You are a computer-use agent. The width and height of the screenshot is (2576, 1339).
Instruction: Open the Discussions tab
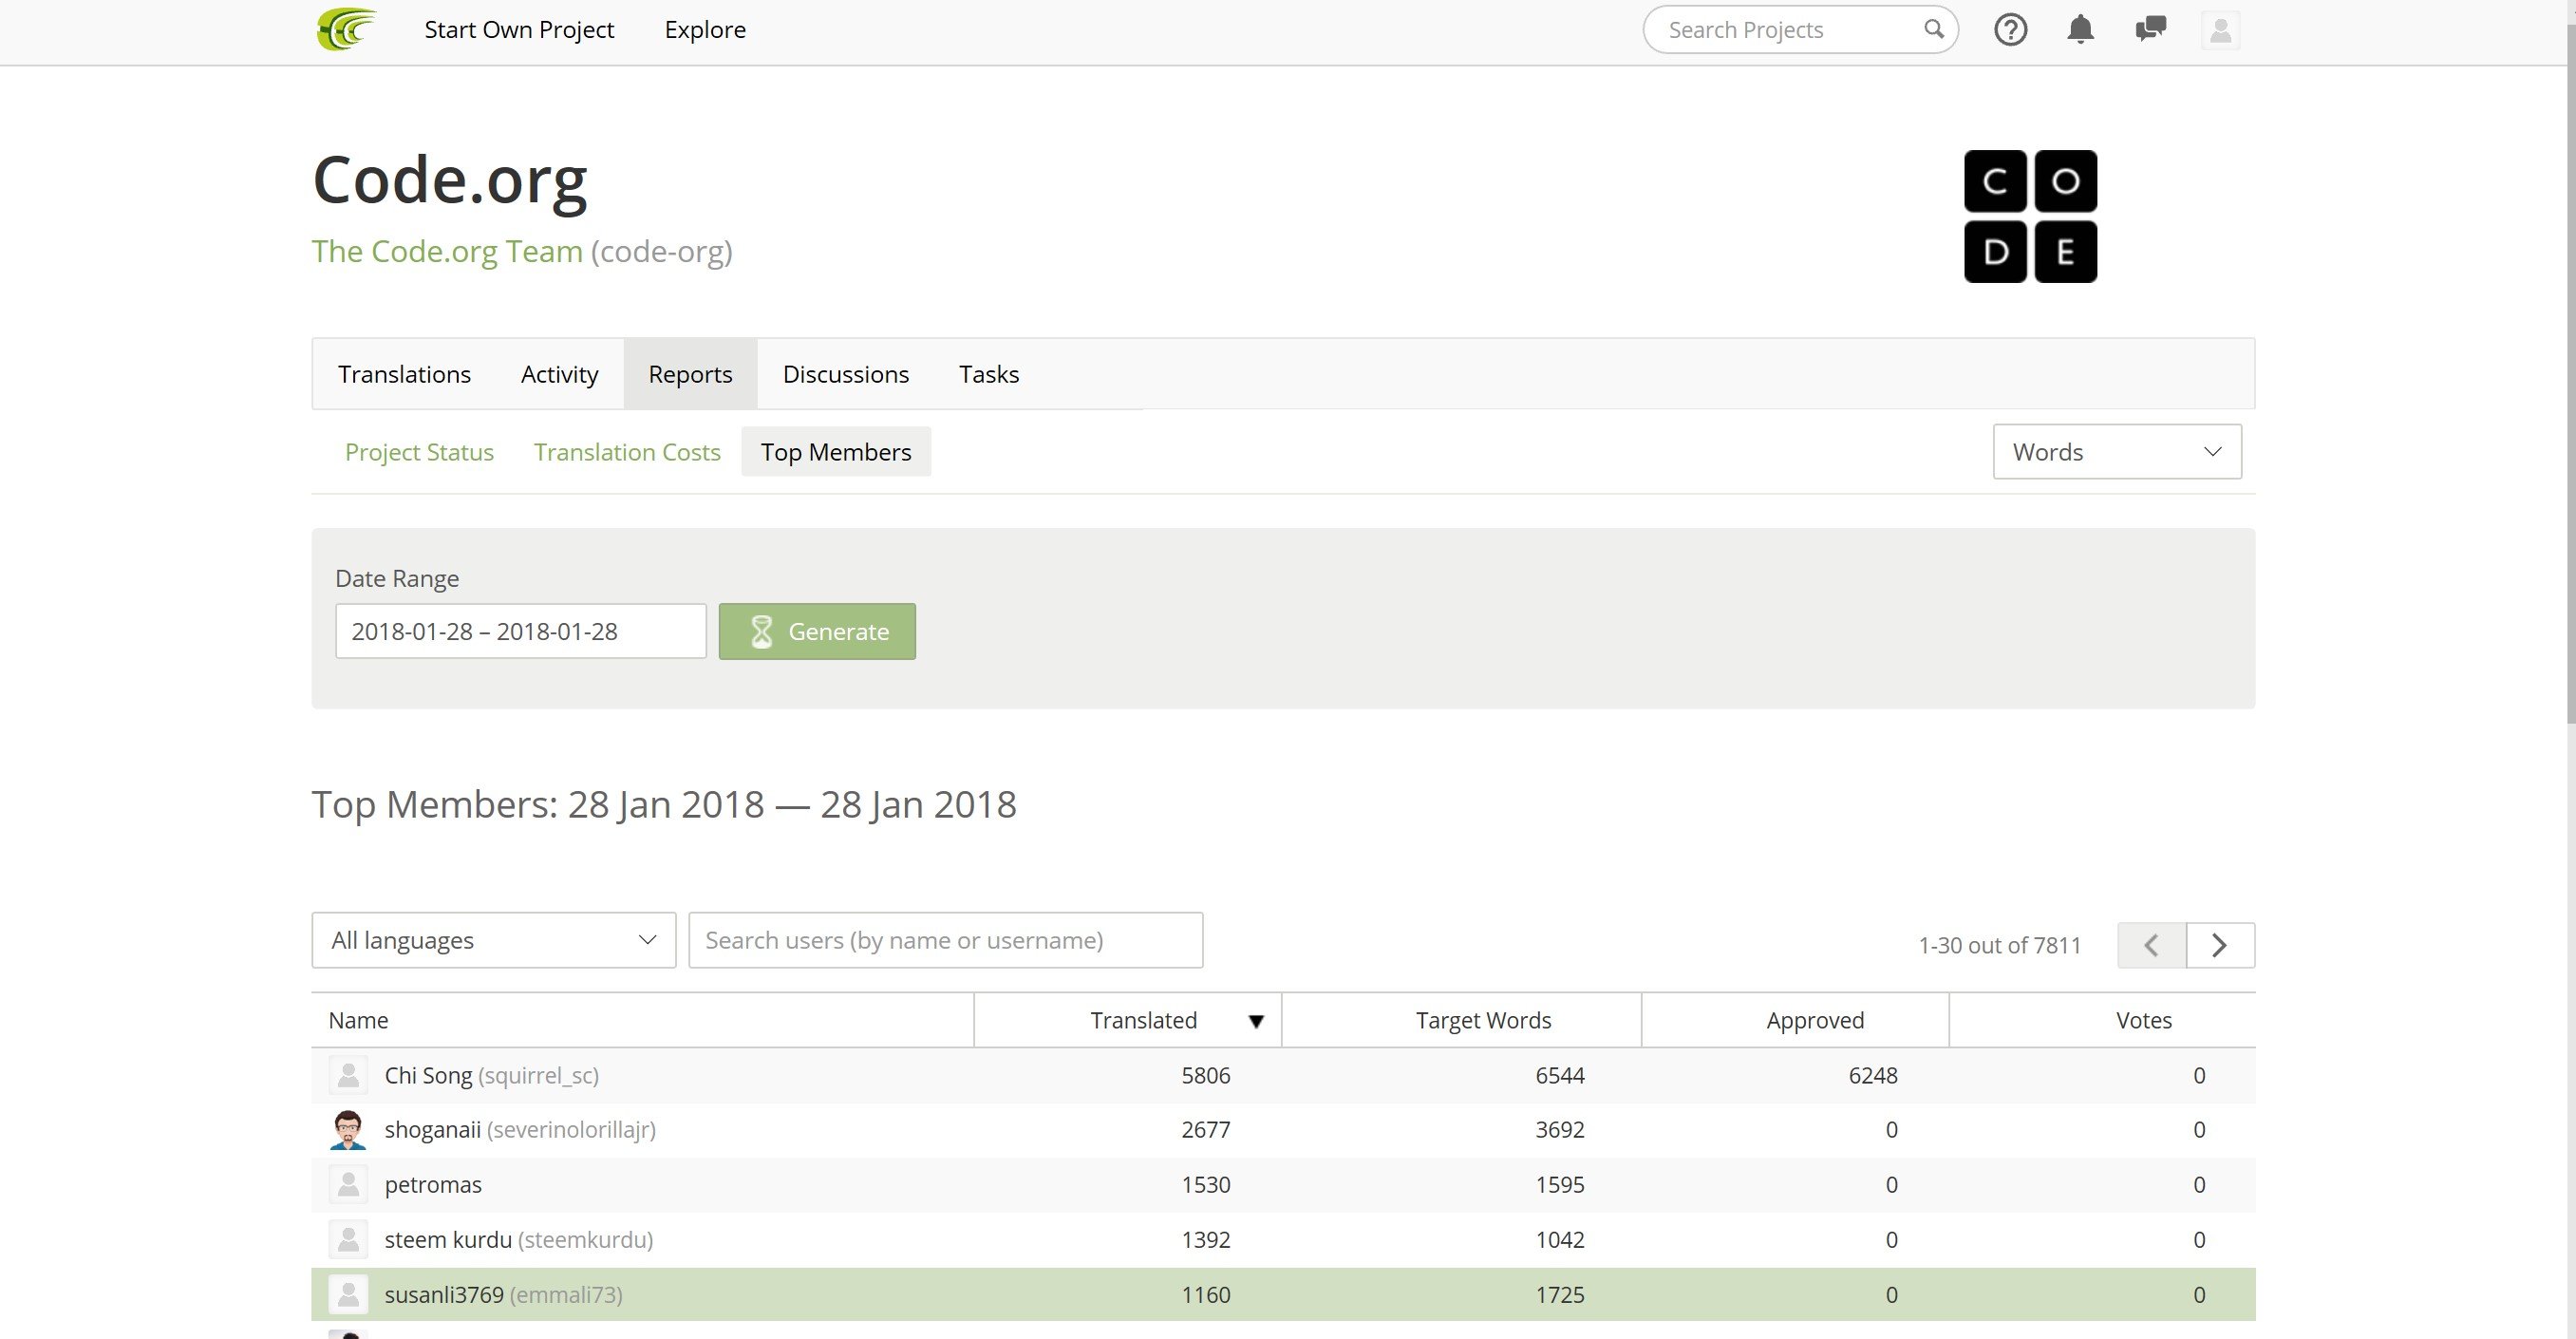click(x=846, y=374)
